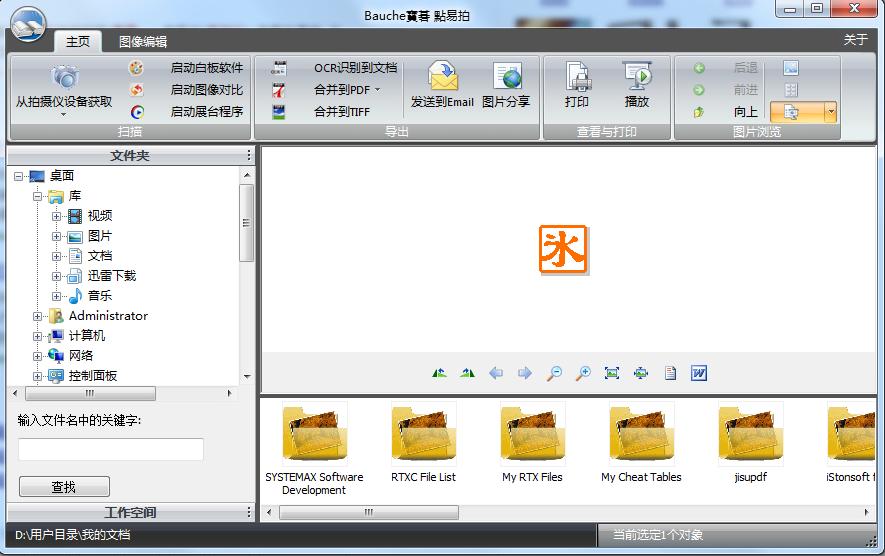Launch whiteboard software via 启动白板软件
885x556 pixels.
point(206,68)
